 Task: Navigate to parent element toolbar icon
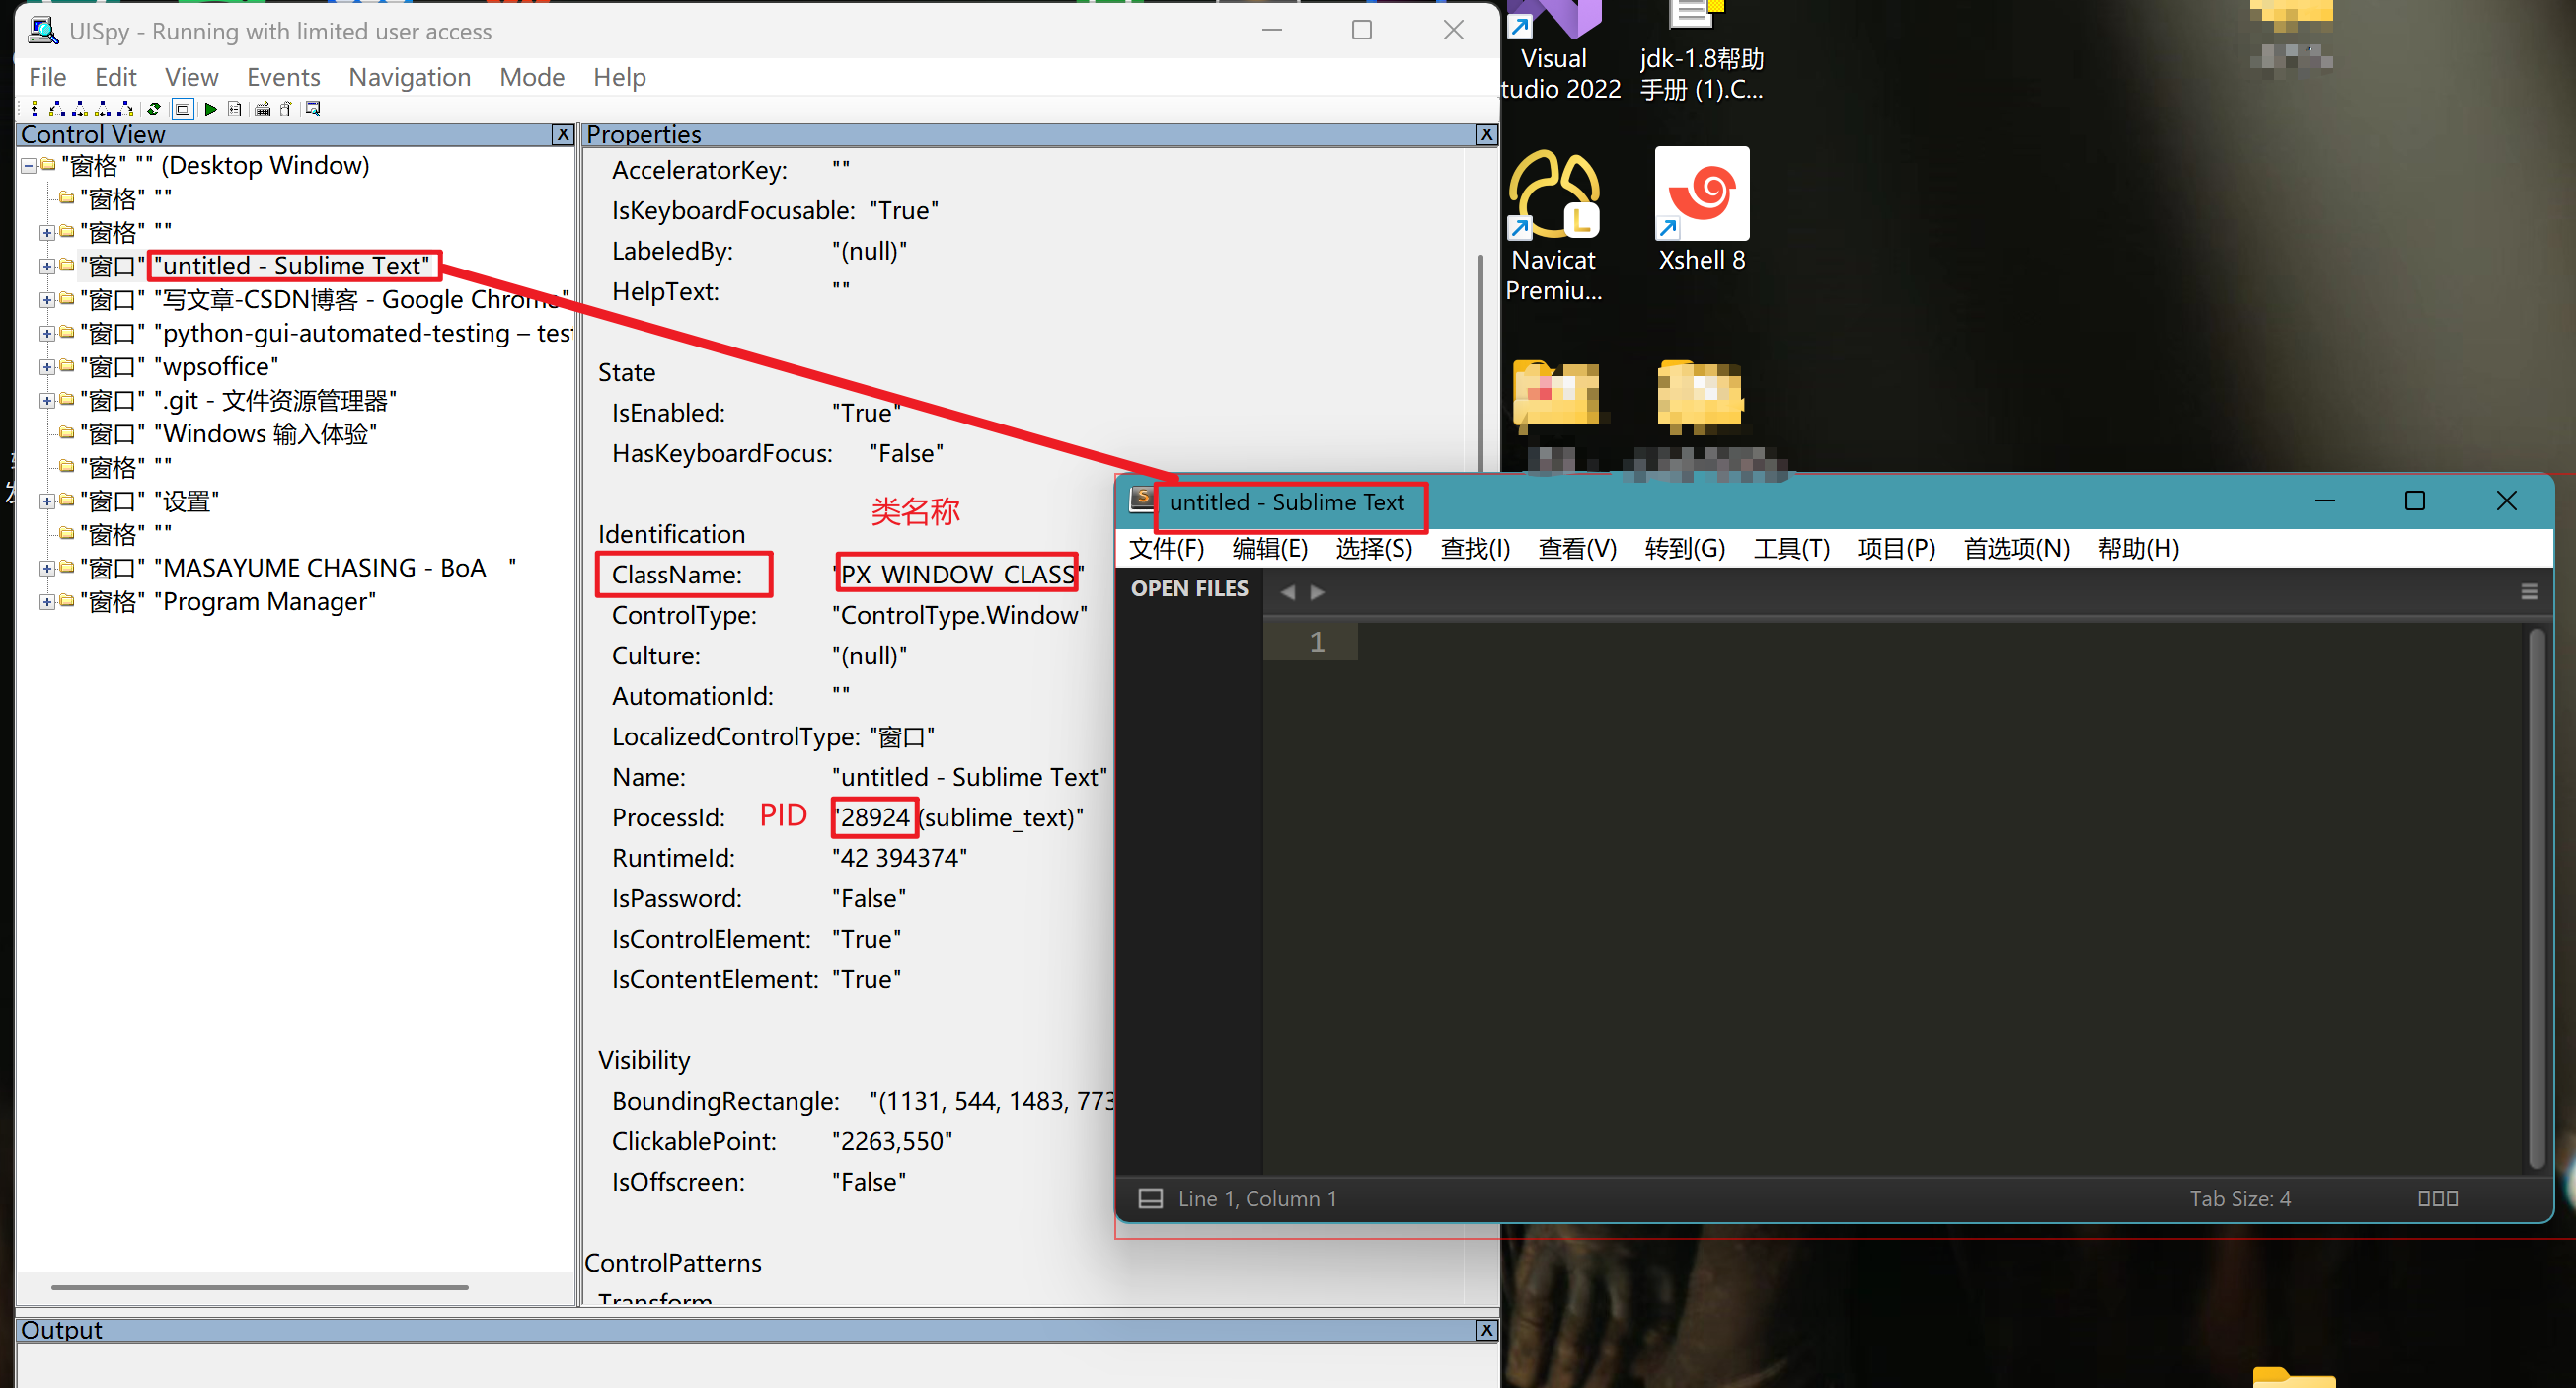pos(35,109)
